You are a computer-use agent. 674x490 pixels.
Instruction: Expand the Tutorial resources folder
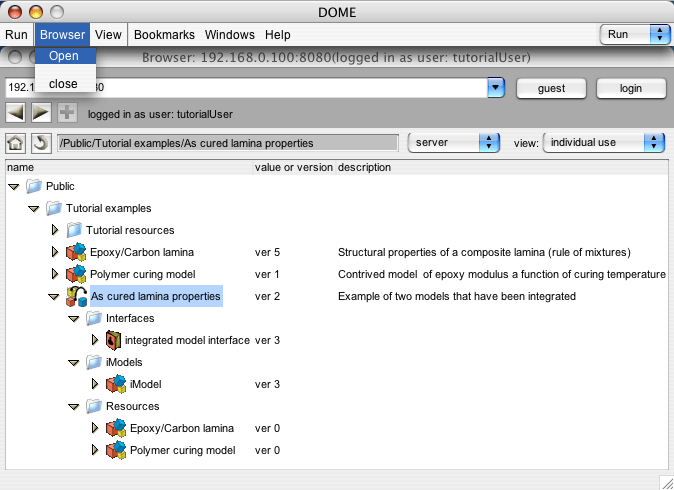(x=55, y=230)
